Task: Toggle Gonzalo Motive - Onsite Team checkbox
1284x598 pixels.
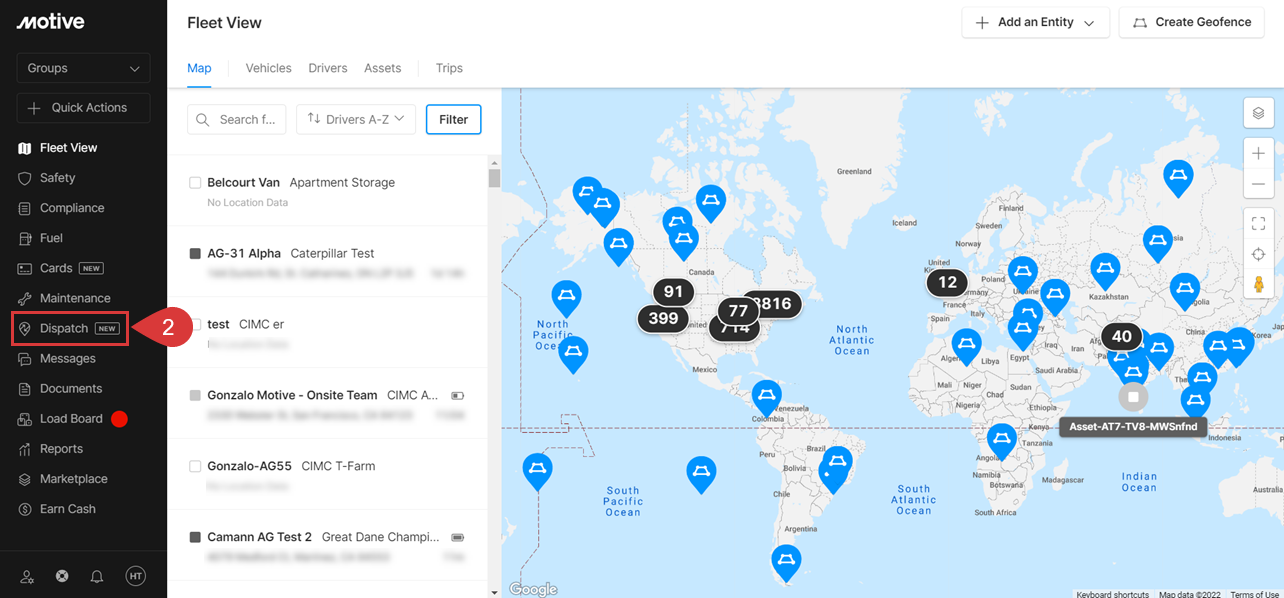Action: [x=196, y=396]
